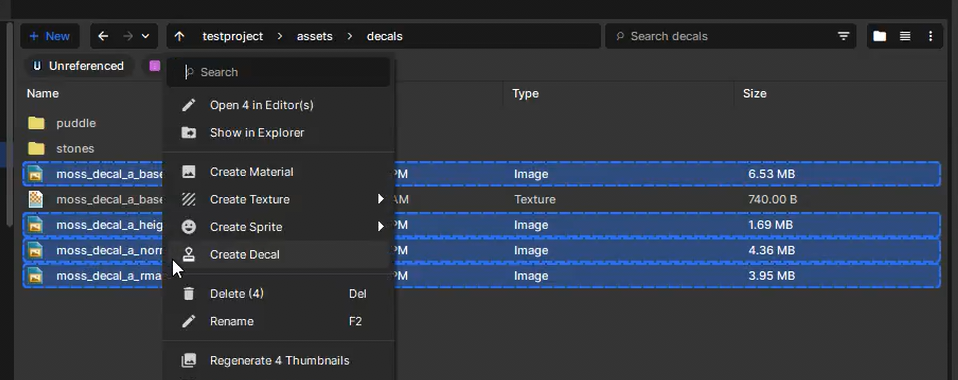Click stamp icon beside Create Decal
Viewport: 958px width, 380px height.
click(189, 254)
